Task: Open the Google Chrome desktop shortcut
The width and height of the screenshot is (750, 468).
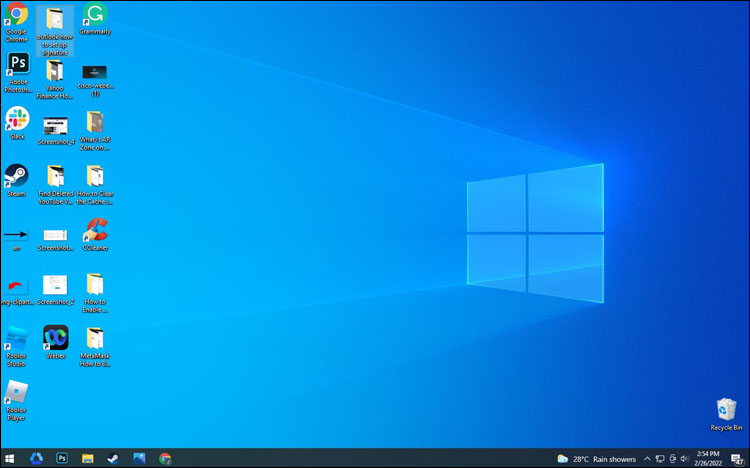Action: pyautogui.click(x=16, y=22)
